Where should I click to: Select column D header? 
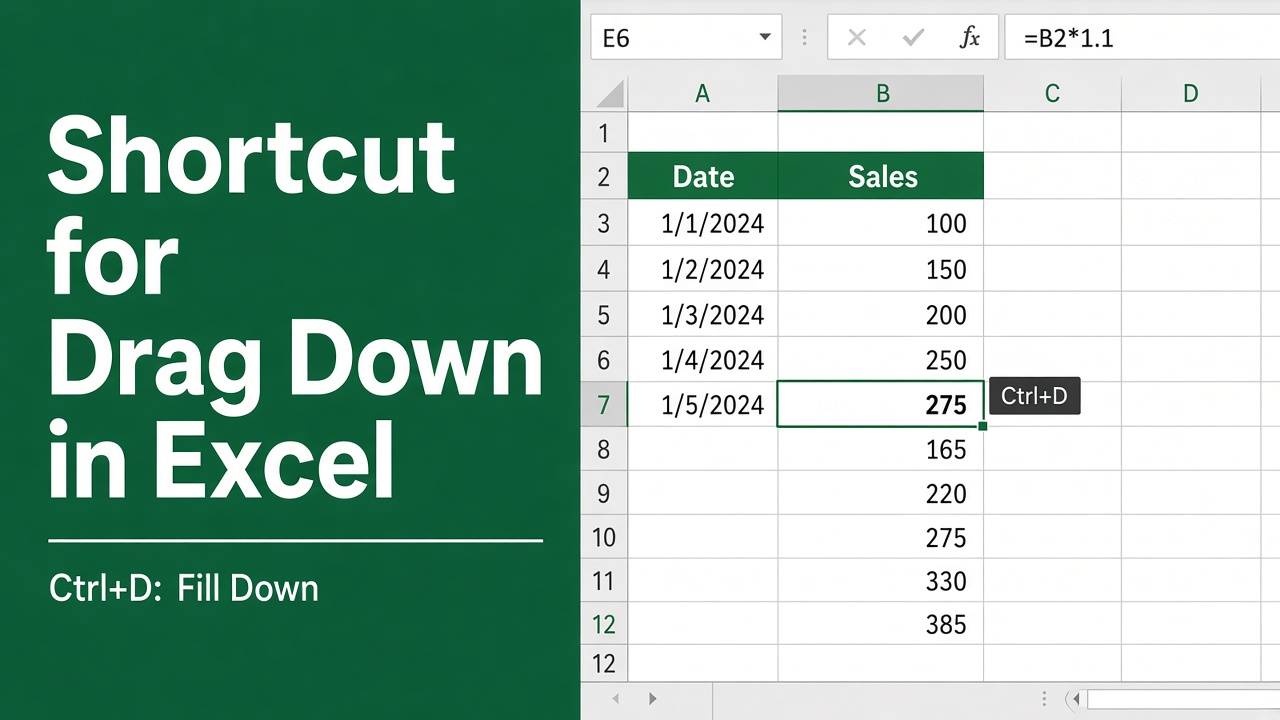click(1190, 94)
